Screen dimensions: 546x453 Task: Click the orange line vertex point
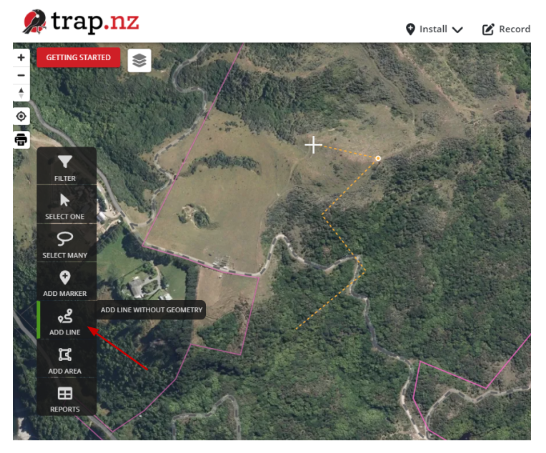coord(378,158)
